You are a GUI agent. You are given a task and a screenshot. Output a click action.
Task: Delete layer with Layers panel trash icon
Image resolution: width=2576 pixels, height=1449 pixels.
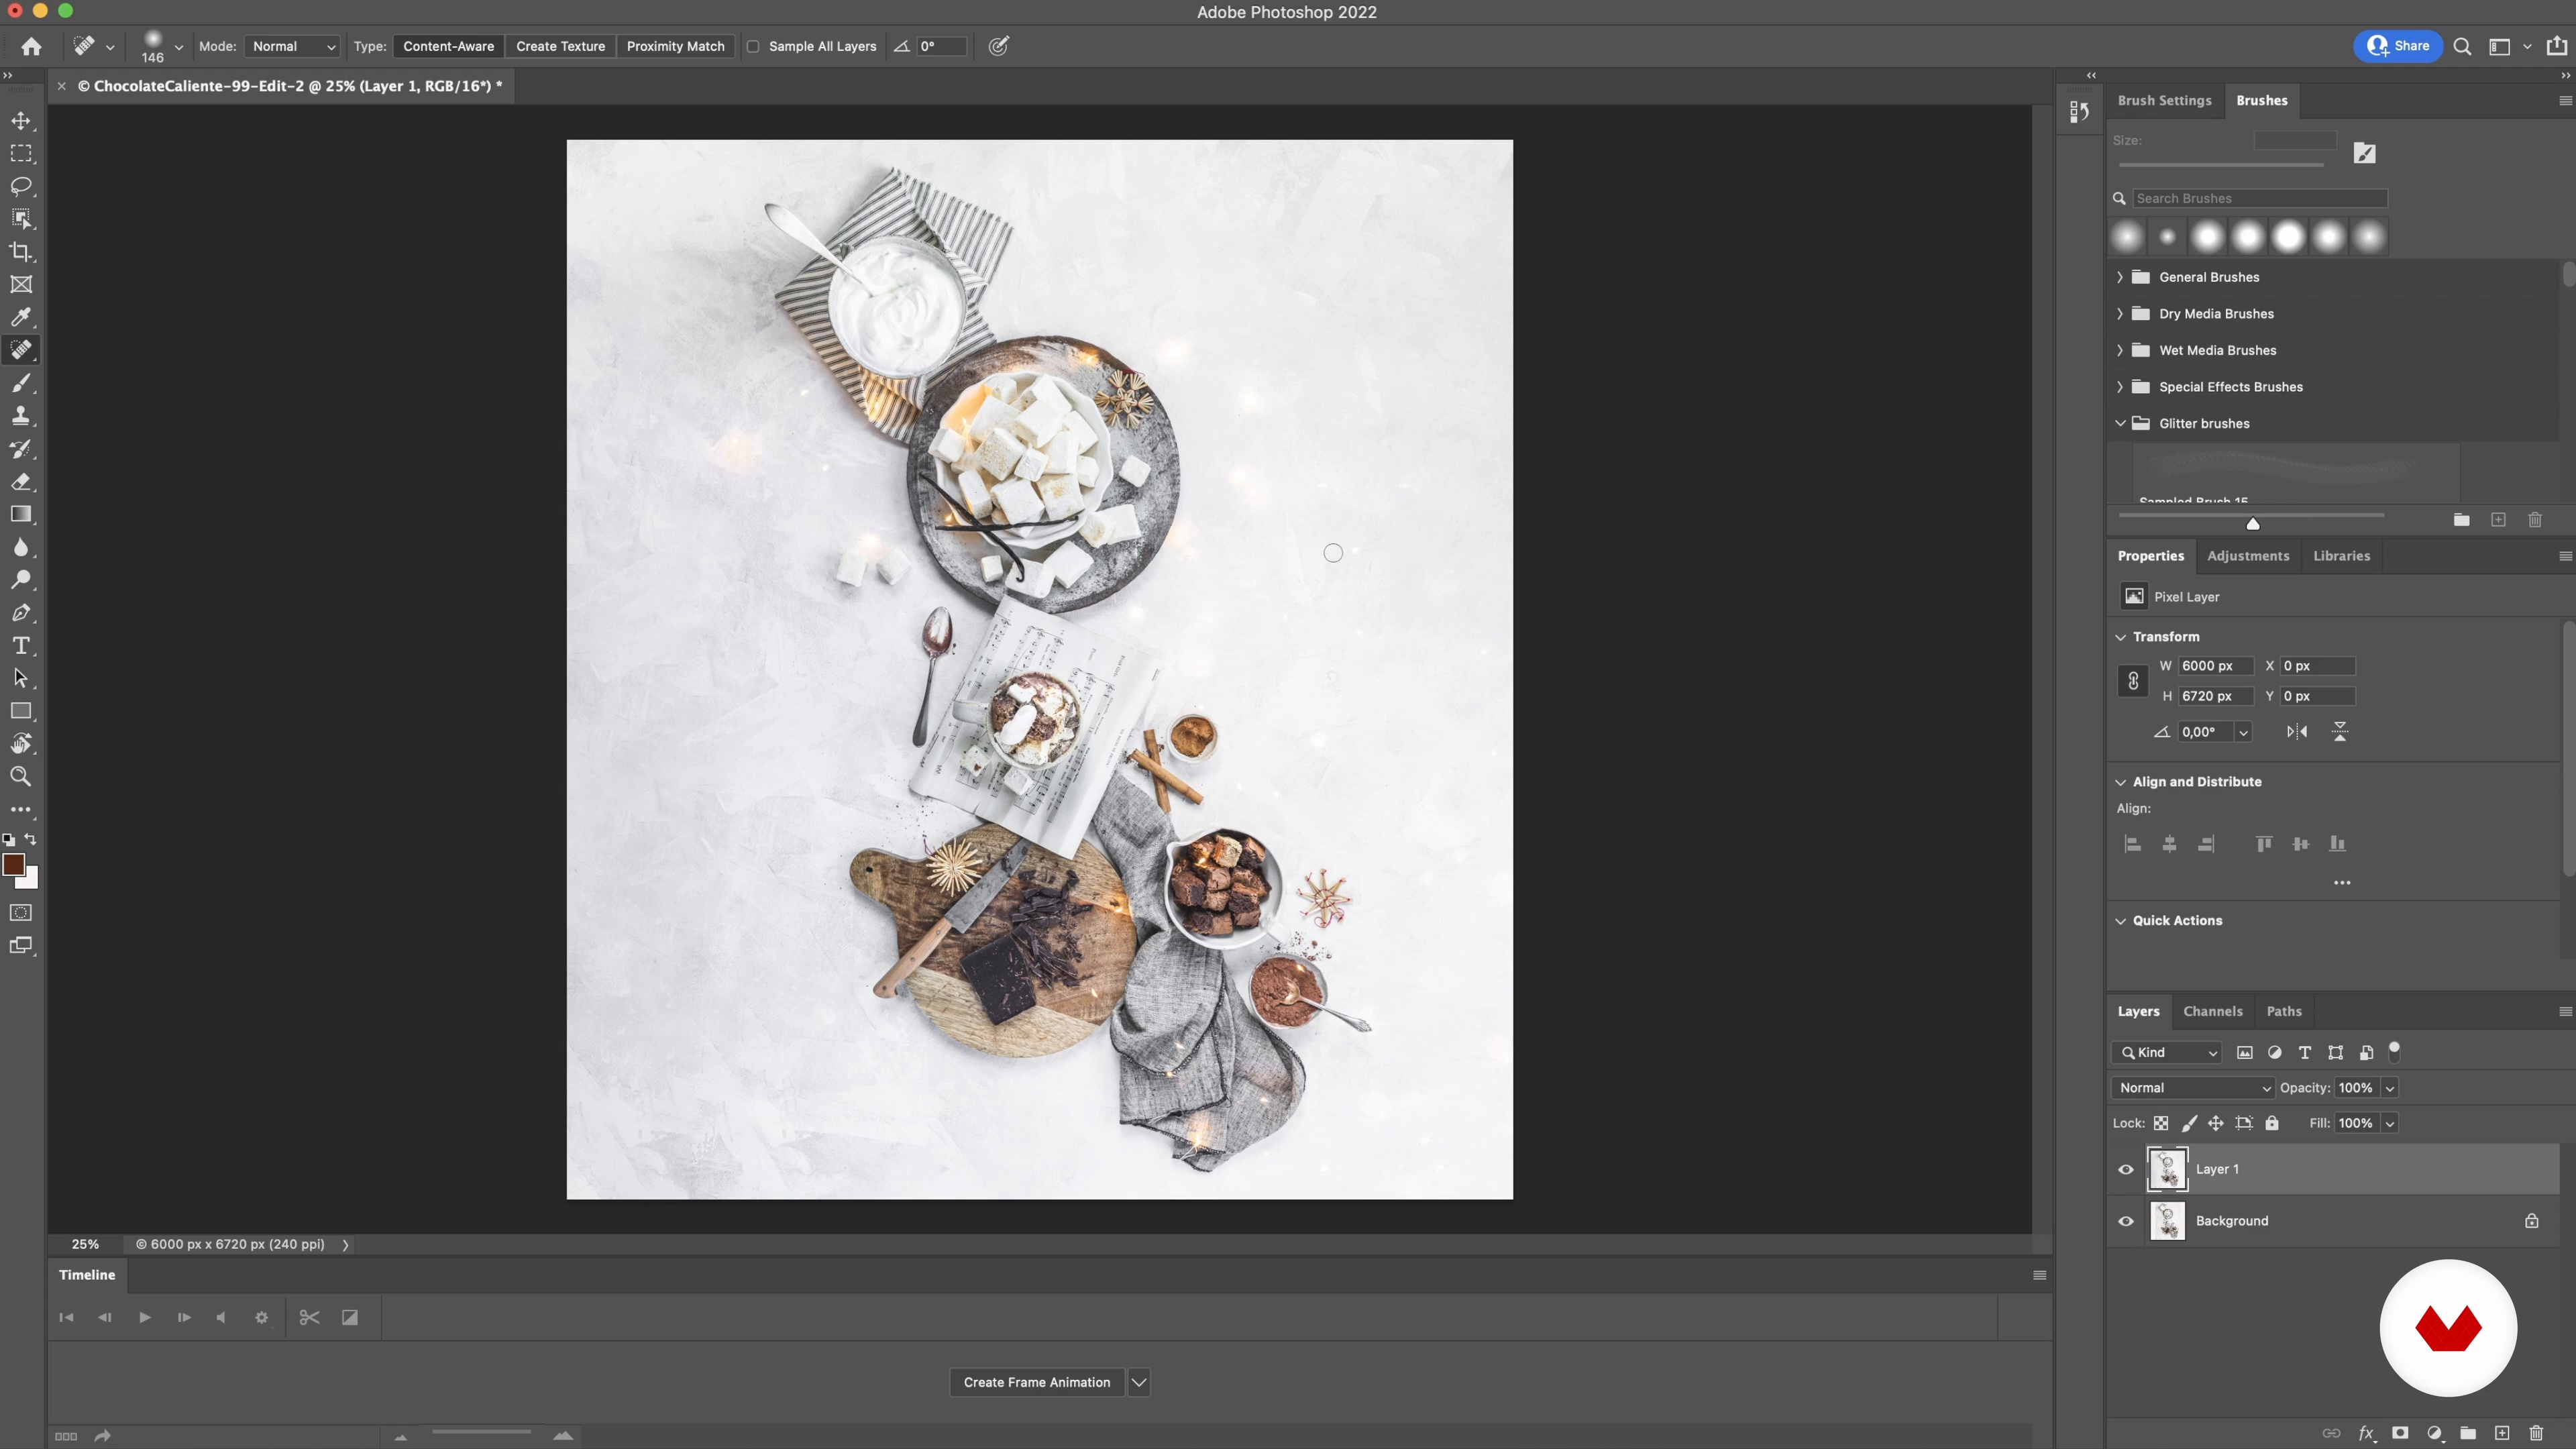2535,1433
